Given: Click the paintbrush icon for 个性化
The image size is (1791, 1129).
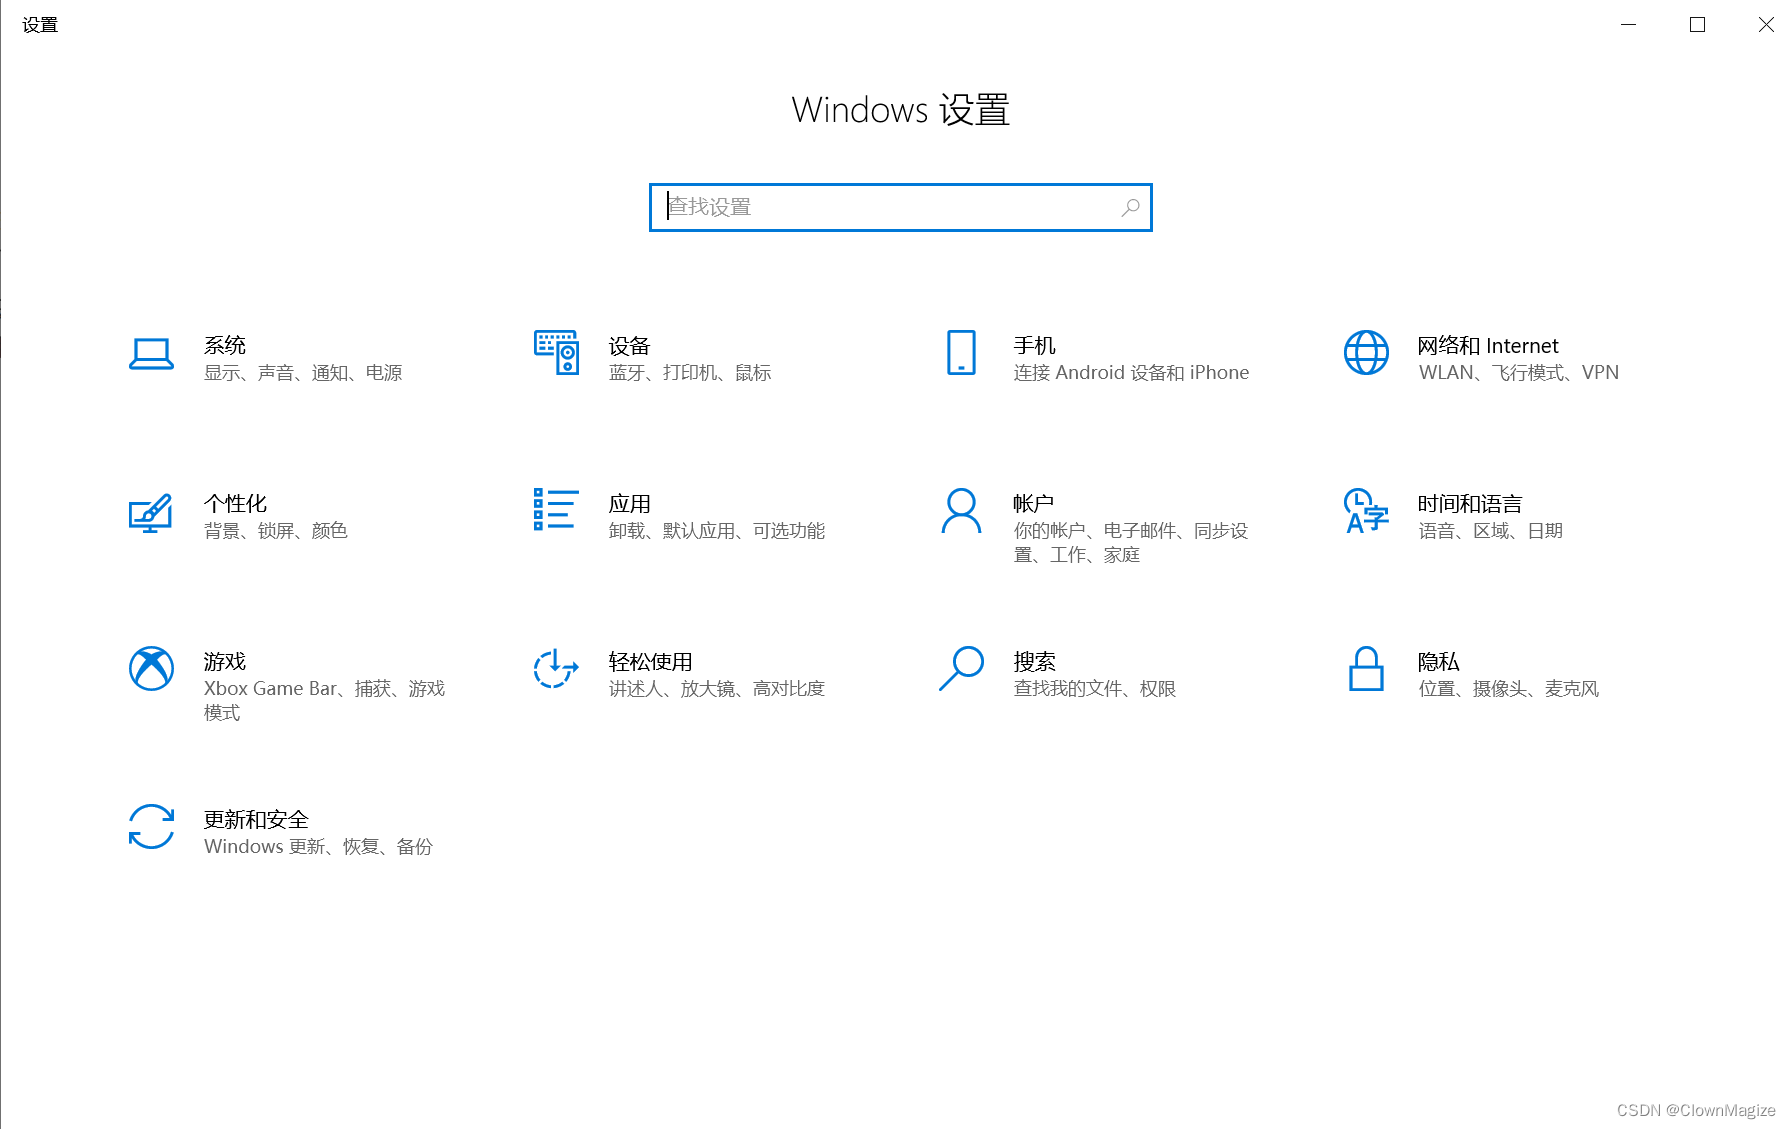Looking at the screenshot, I should 151,513.
